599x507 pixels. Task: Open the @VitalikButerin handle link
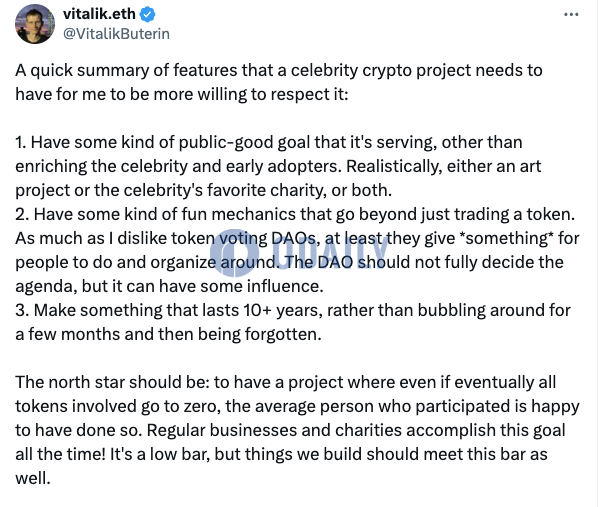click(116, 34)
